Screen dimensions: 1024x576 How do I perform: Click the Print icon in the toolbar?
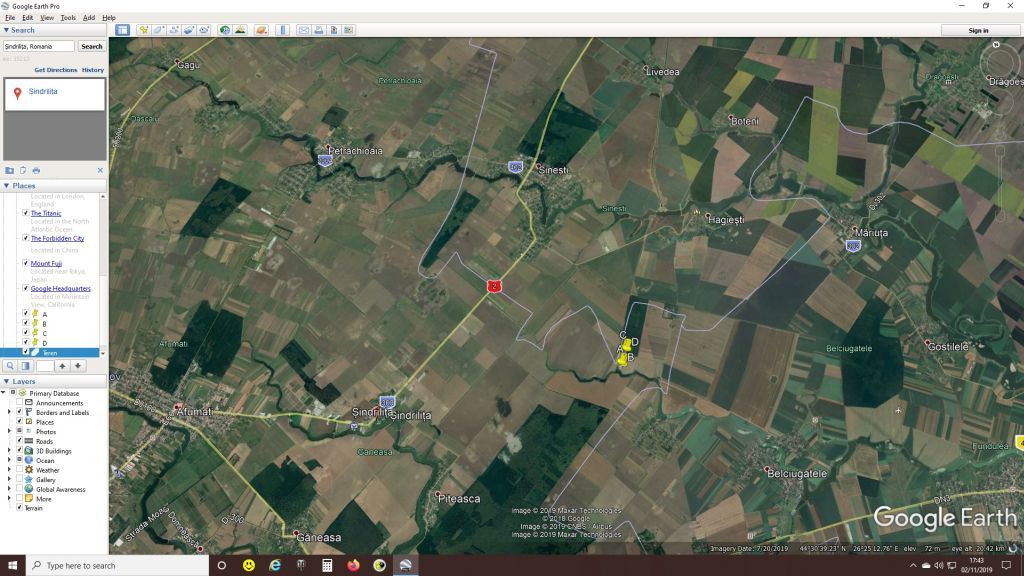pyautogui.click(x=318, y=30)
